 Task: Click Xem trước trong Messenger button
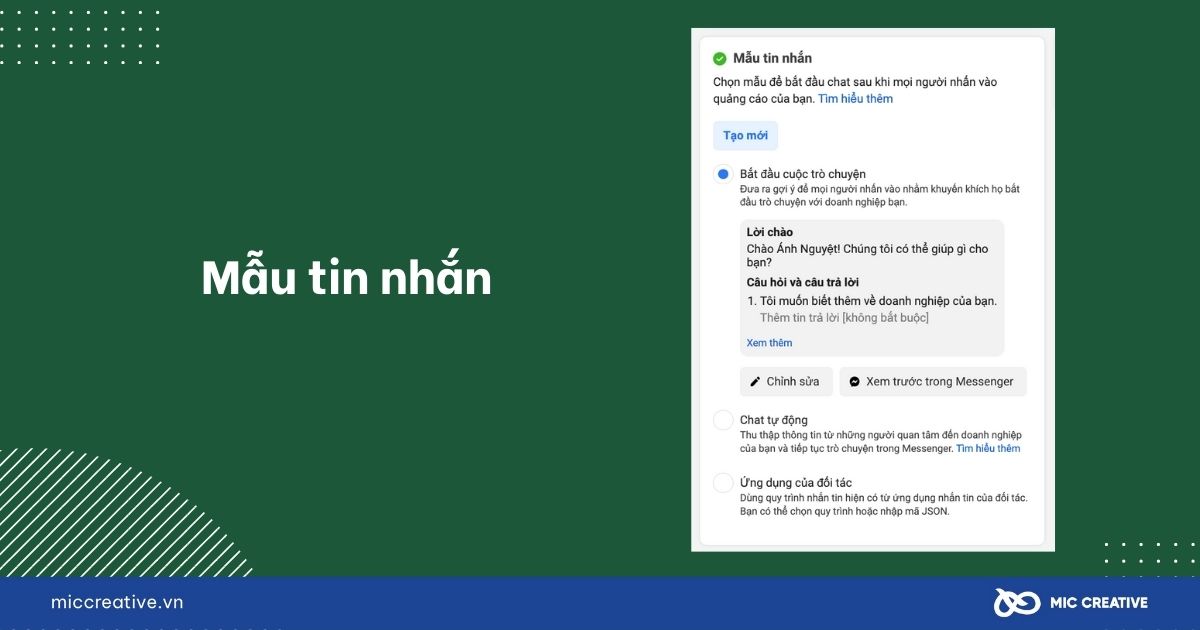(933, 382)
